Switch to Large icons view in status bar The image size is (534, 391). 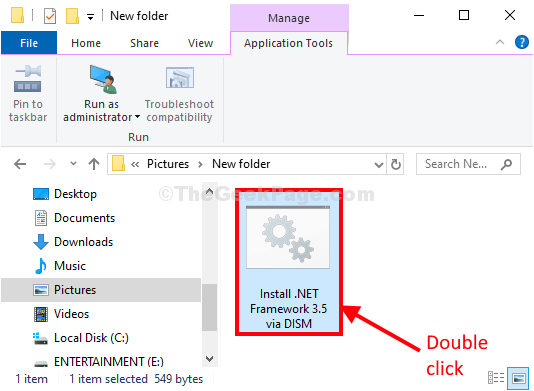(x=518, y=377)
